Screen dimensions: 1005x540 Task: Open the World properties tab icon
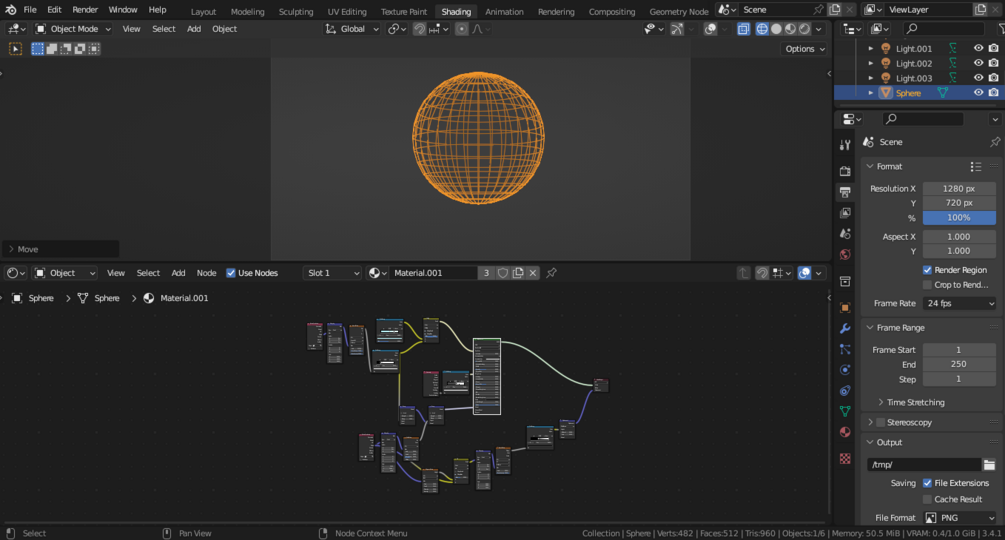[845, 255]
